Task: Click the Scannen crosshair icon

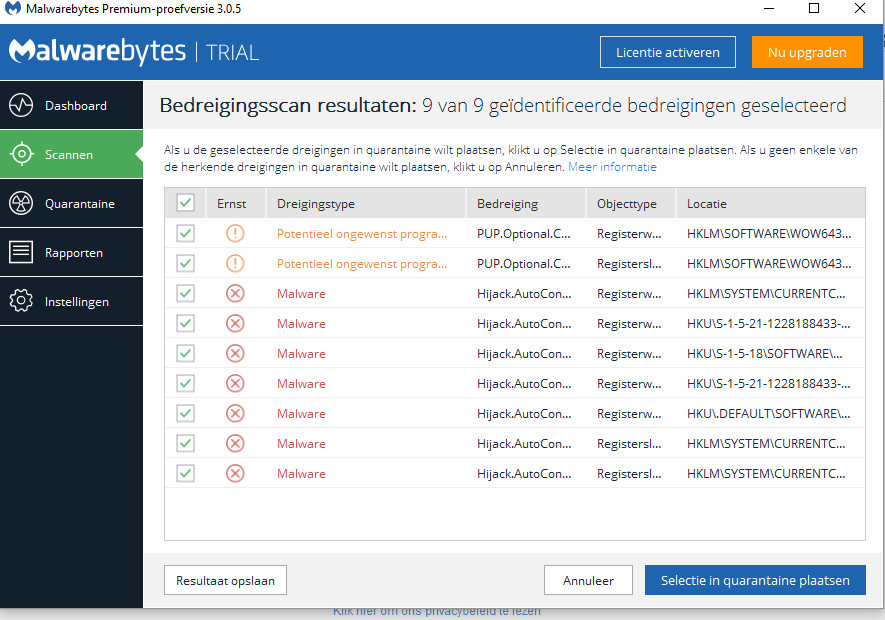Action: click(x=21, y=155)
